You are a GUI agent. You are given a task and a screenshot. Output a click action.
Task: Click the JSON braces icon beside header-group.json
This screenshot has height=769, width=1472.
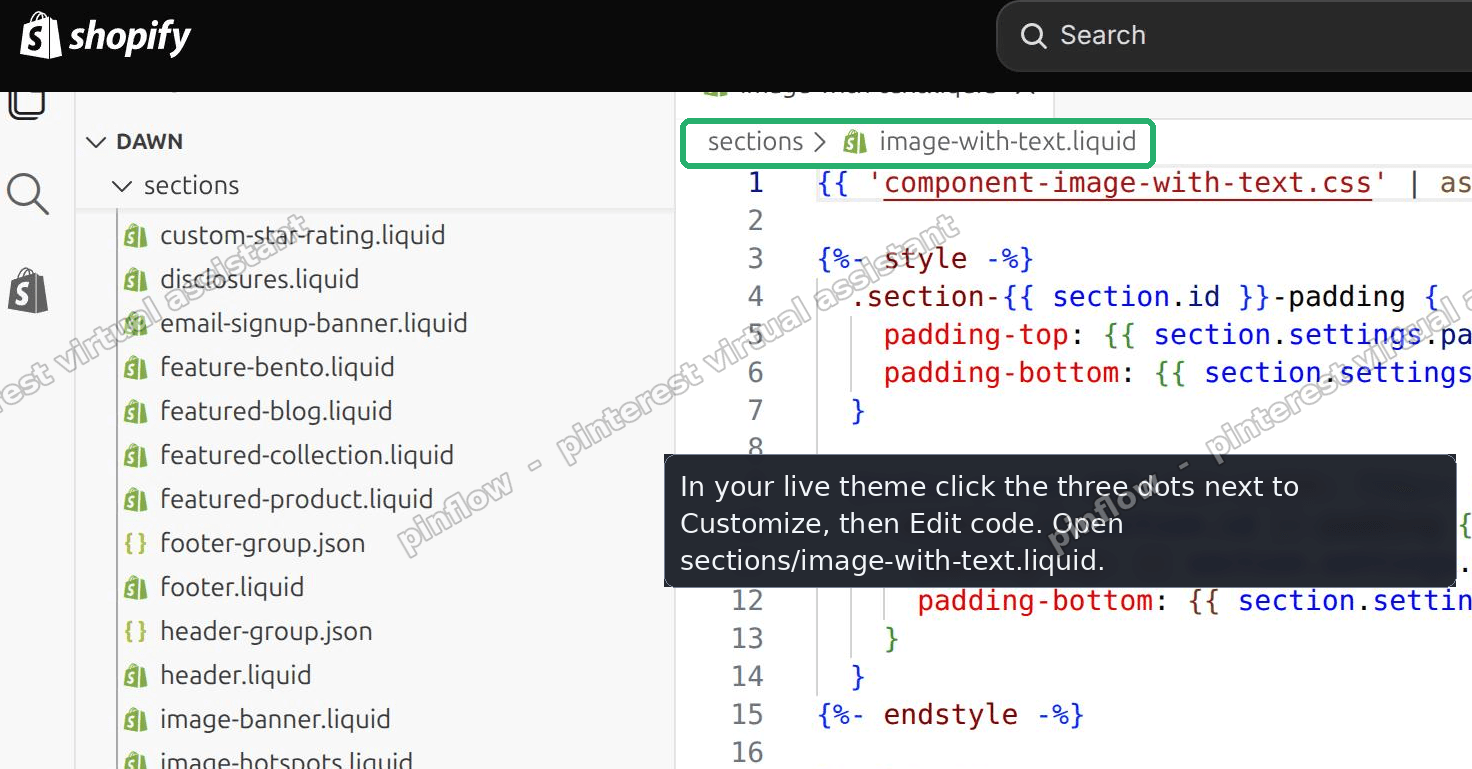coord(135,632)
